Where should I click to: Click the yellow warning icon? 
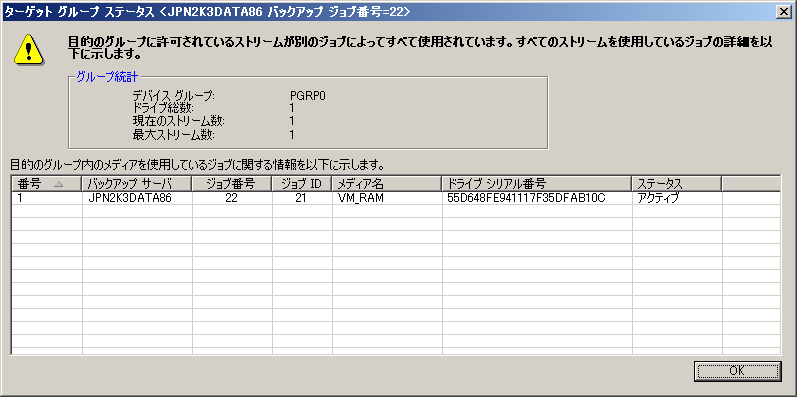[29, 50]
